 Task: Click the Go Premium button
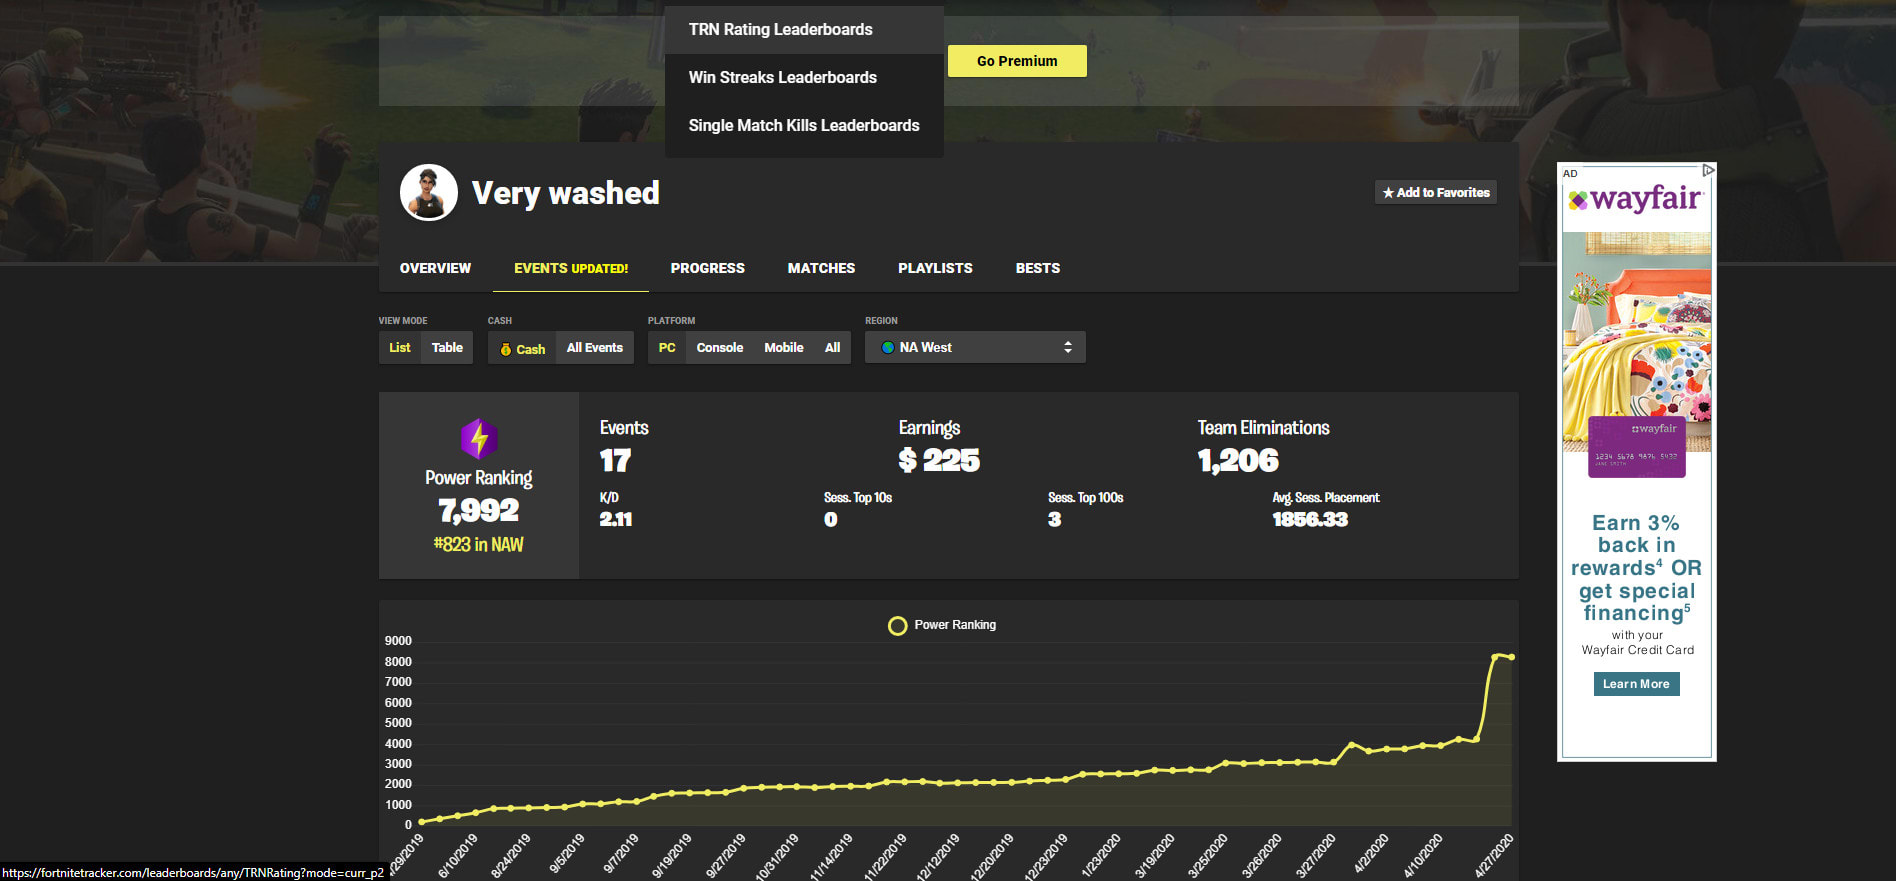1017,61
